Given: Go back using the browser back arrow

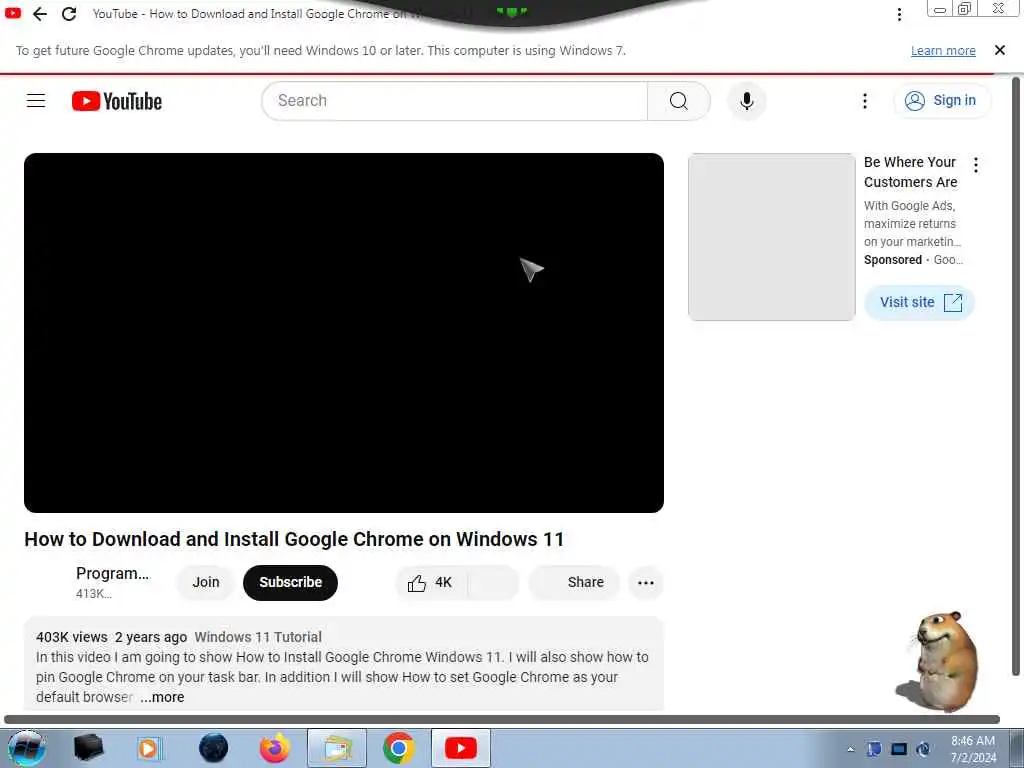Looking at the screenshot, I should click(x=40, y=14).
